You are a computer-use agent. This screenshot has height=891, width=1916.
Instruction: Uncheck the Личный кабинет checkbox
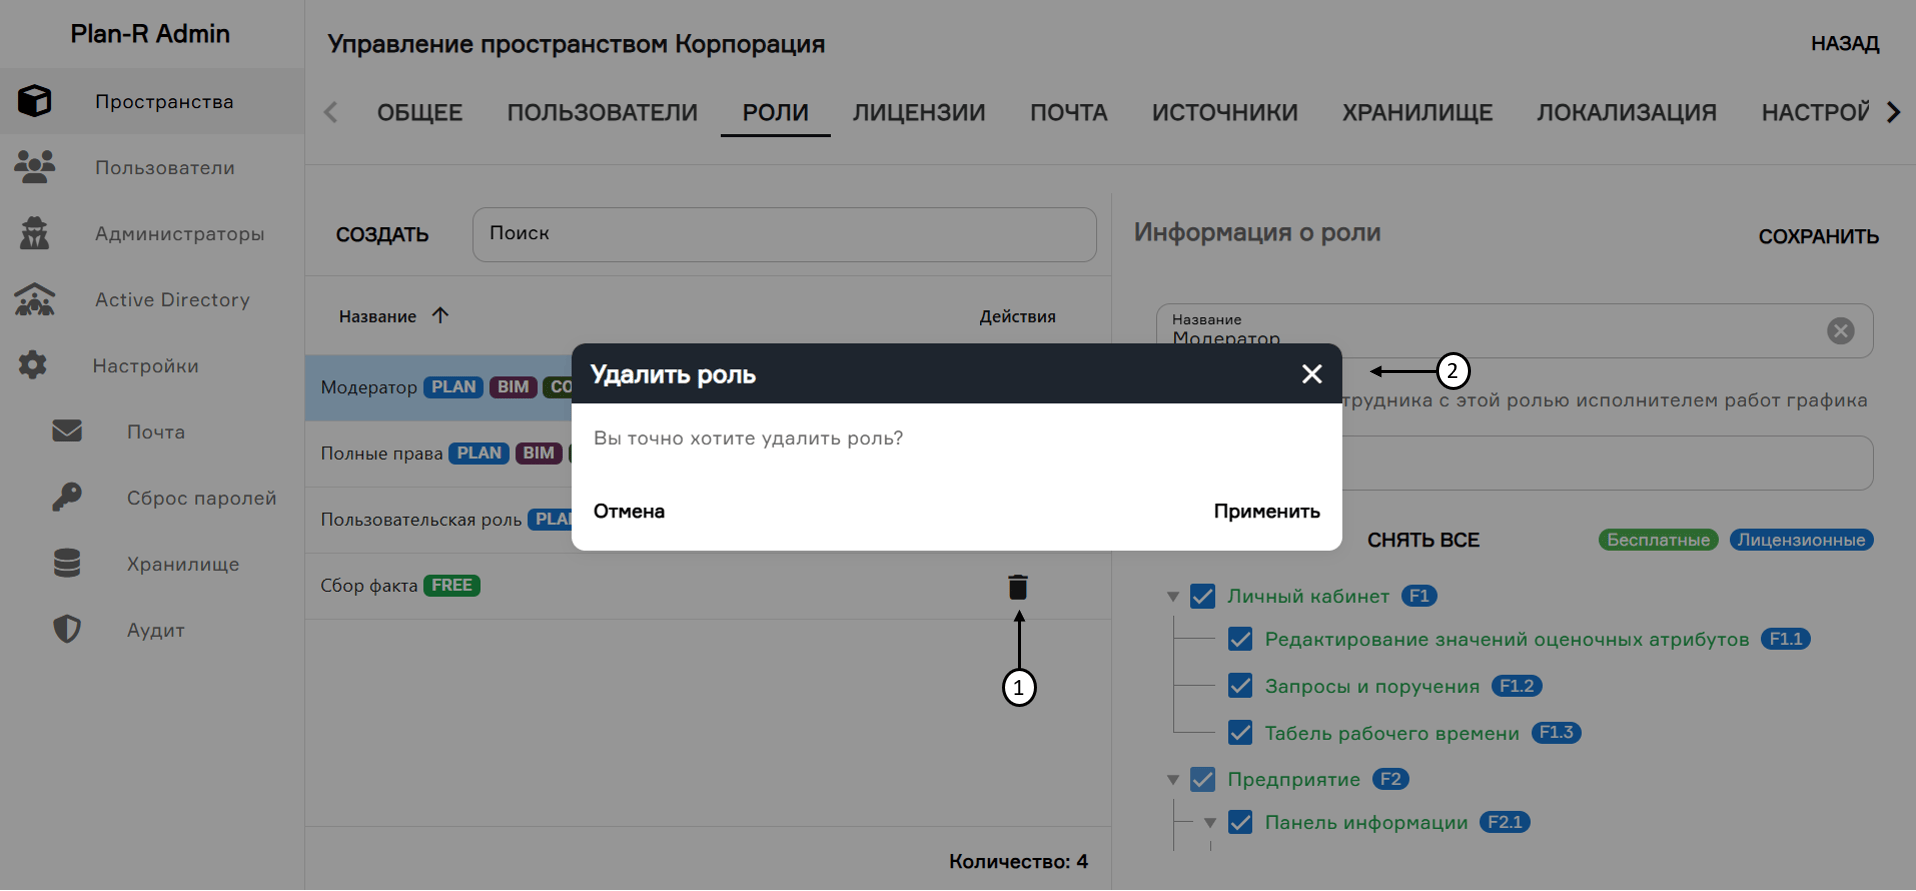click(x=1203, y=597)
